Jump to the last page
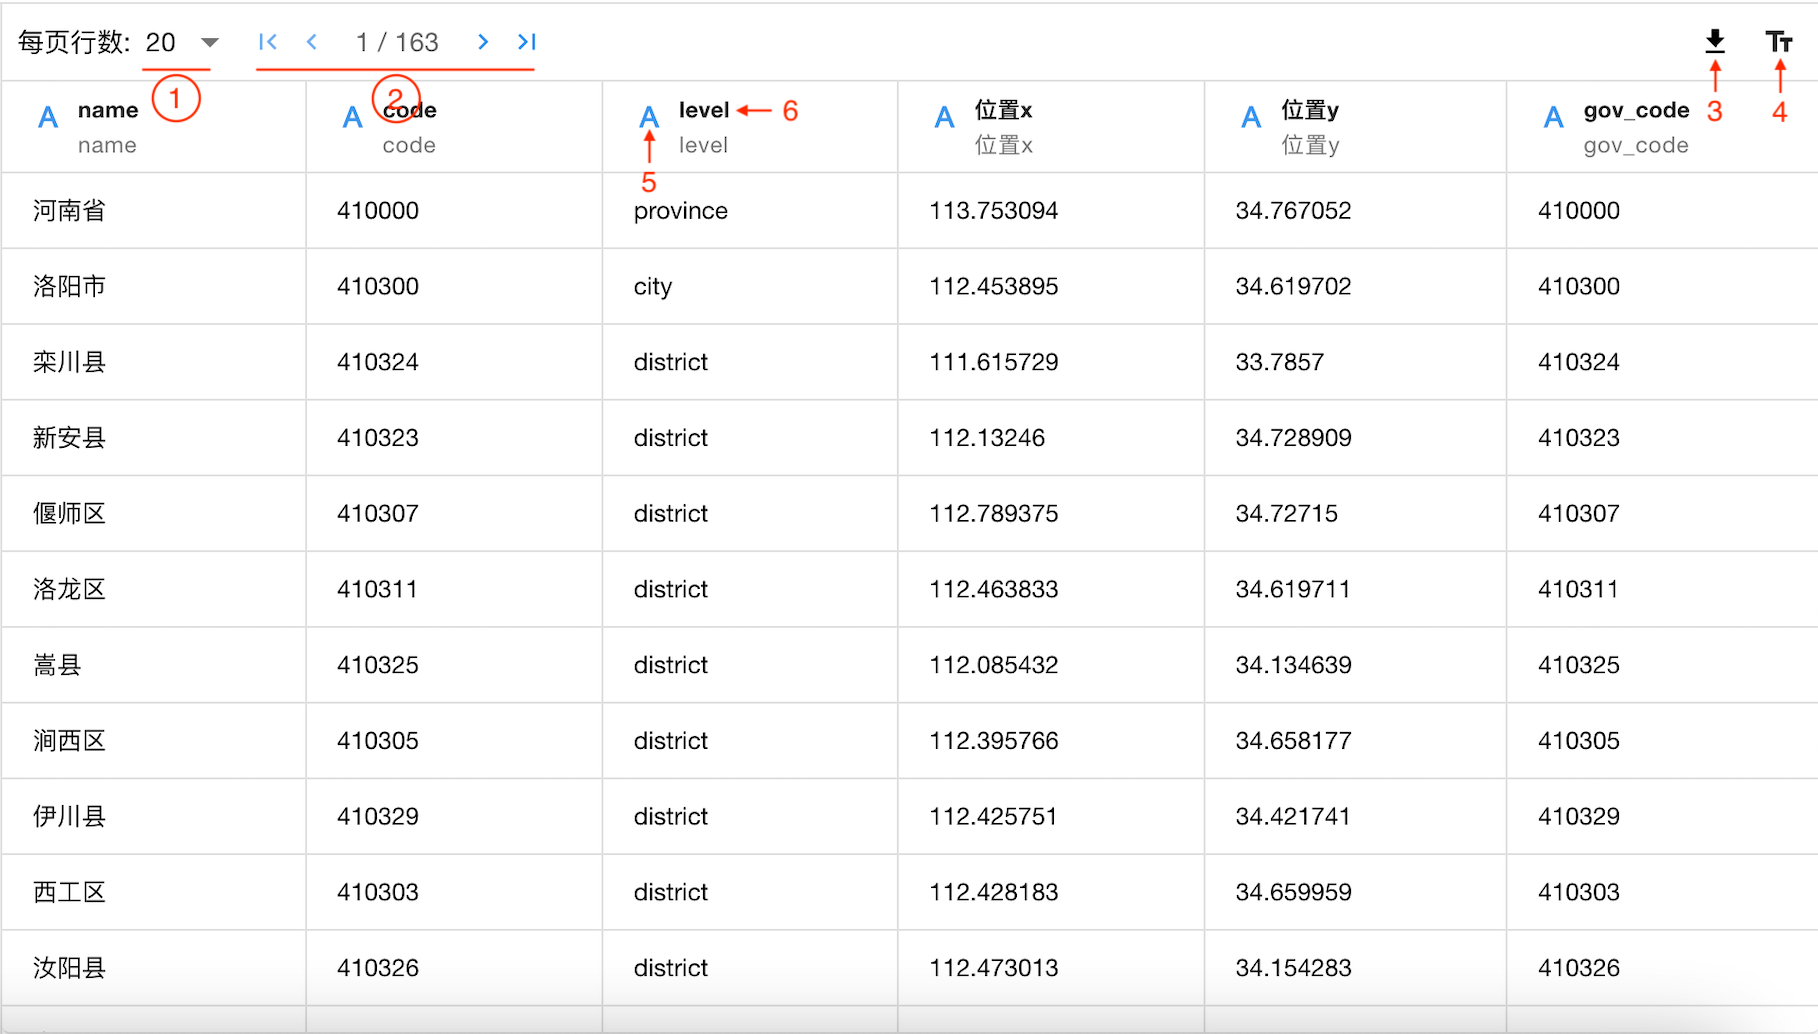The width and height of the screenshot is (1818, 1034). (x=527, y=42)
